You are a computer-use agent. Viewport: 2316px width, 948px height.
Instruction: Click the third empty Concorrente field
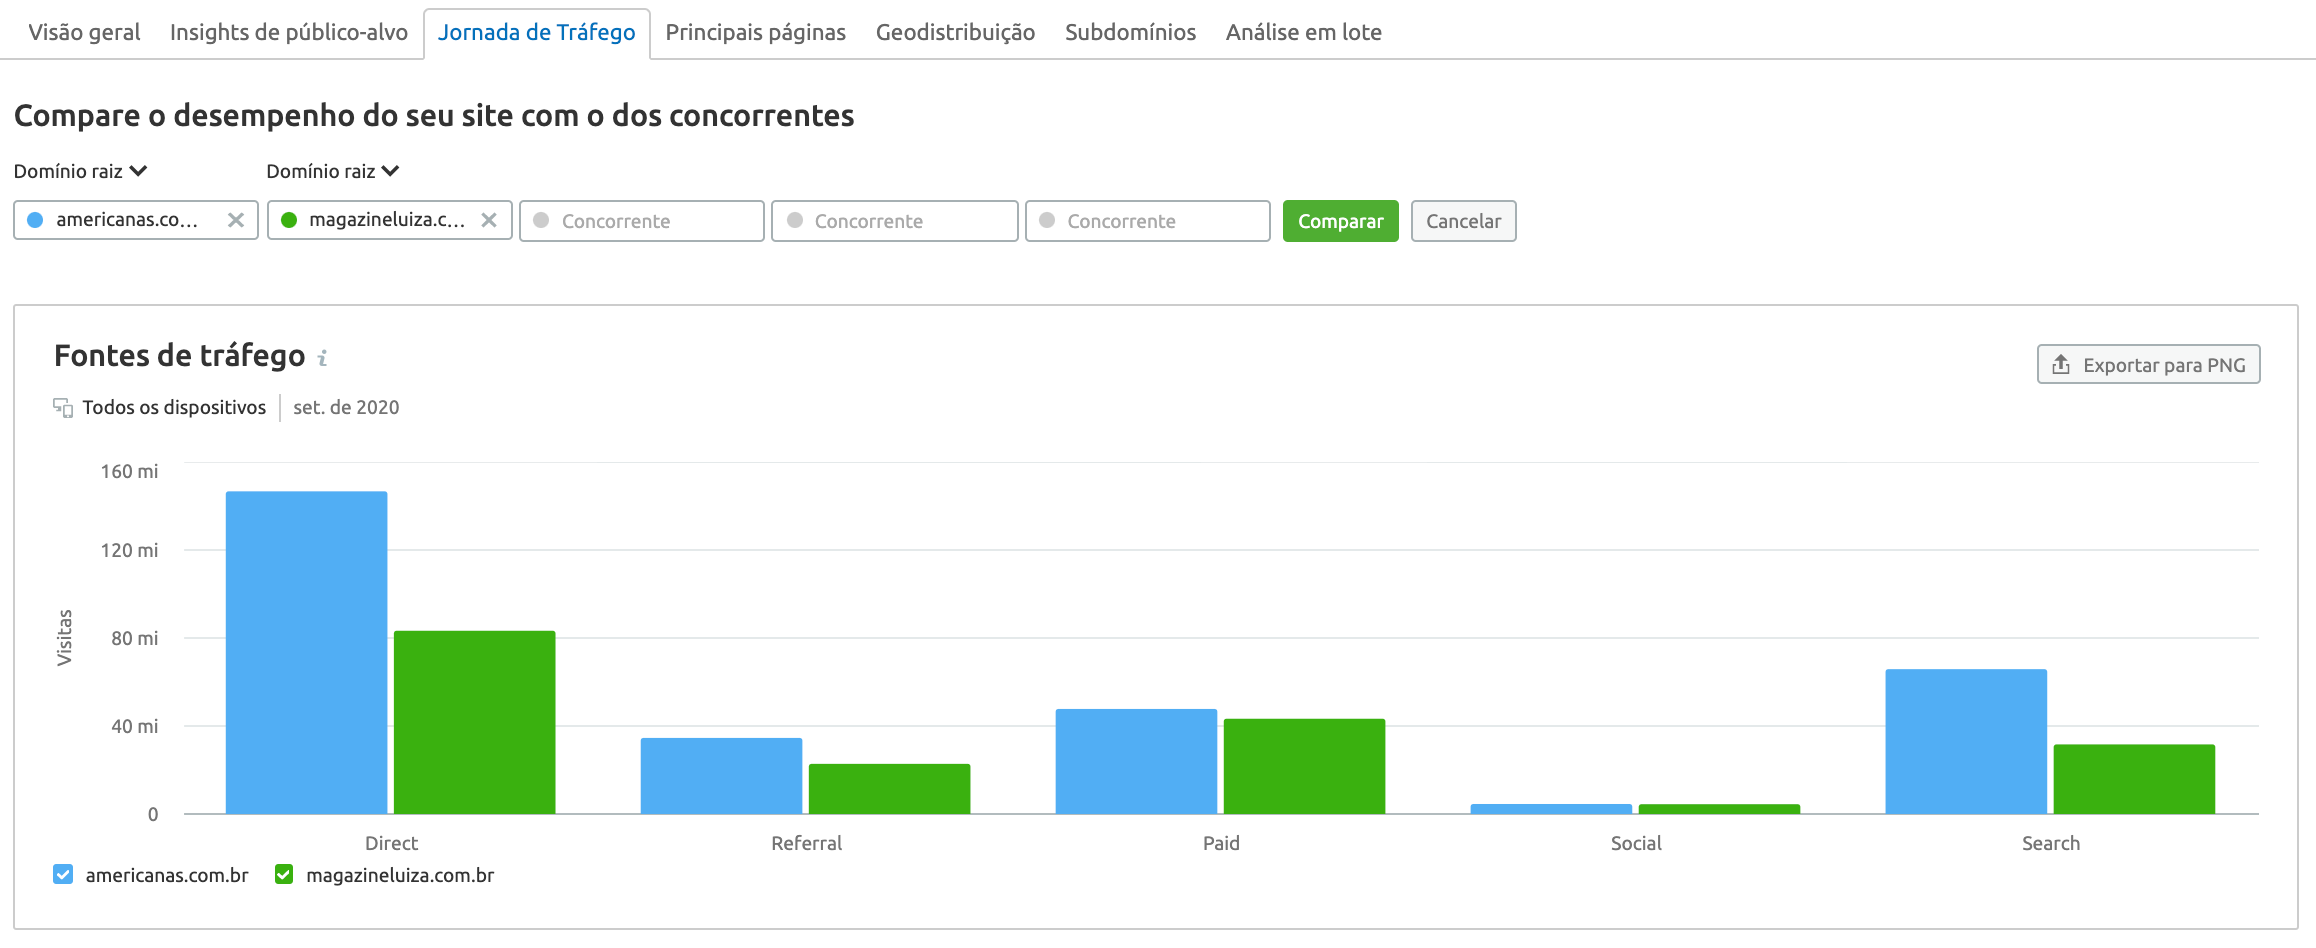[1148, 221]
